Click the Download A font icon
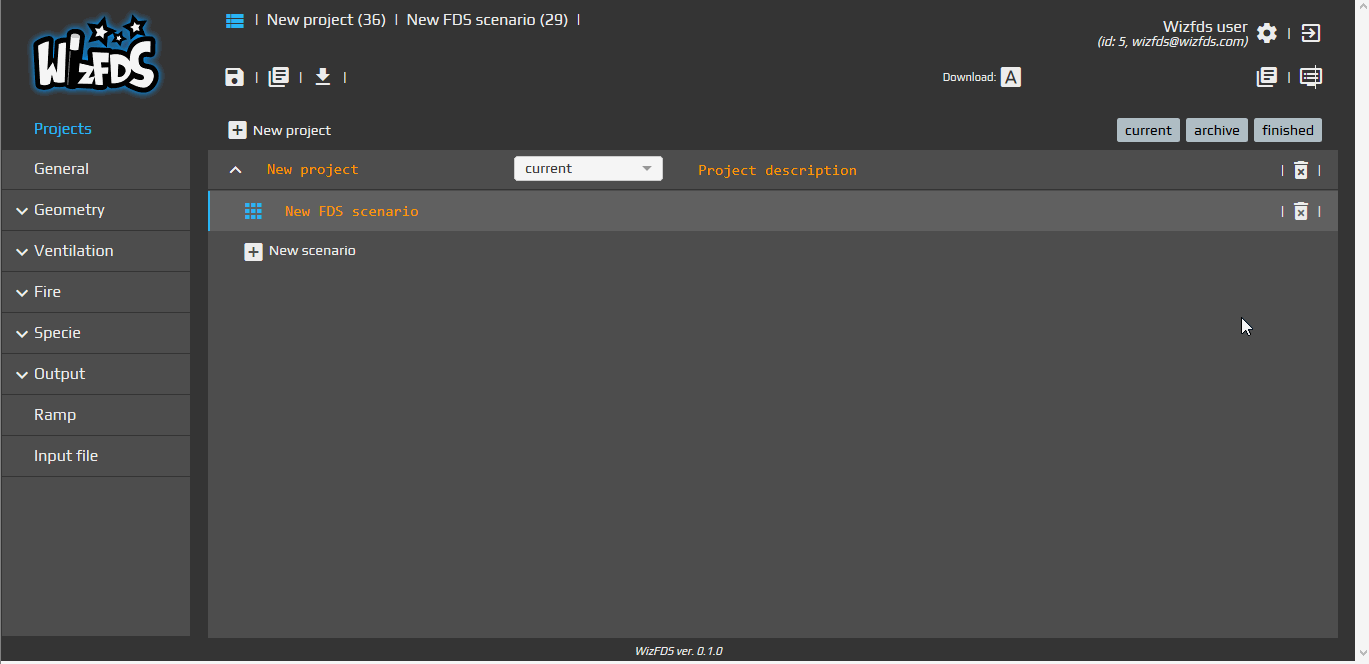Screen dimensions: 1369x664 click(1010, 77)
